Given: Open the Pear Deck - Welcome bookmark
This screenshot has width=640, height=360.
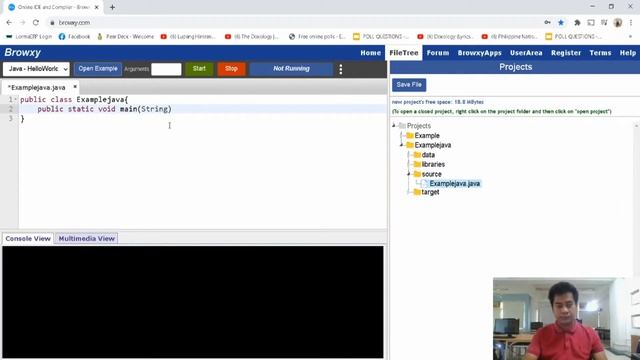Looking at the screenshot, I should click(125, 37).
